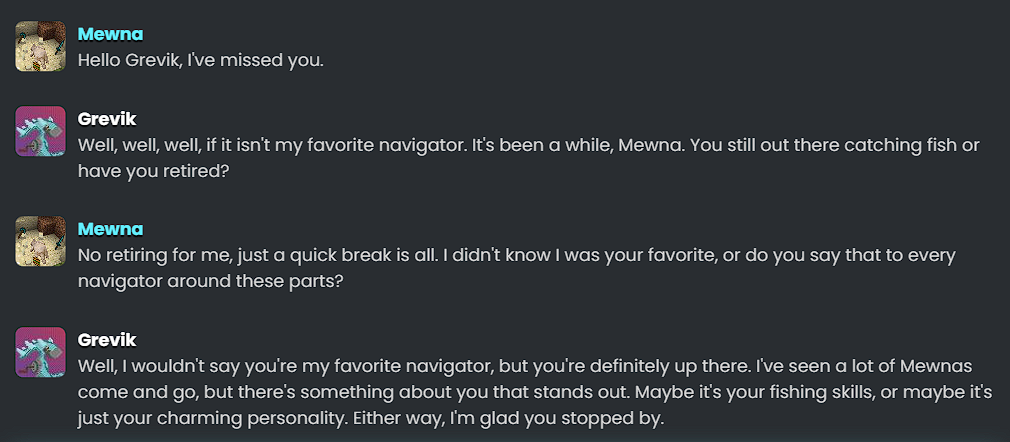The width and height of the screenshot is (1010, 442).
Task: Click Mewna's avatar beside the 'Hello Grevik' message
Action: tap(41, 46)
